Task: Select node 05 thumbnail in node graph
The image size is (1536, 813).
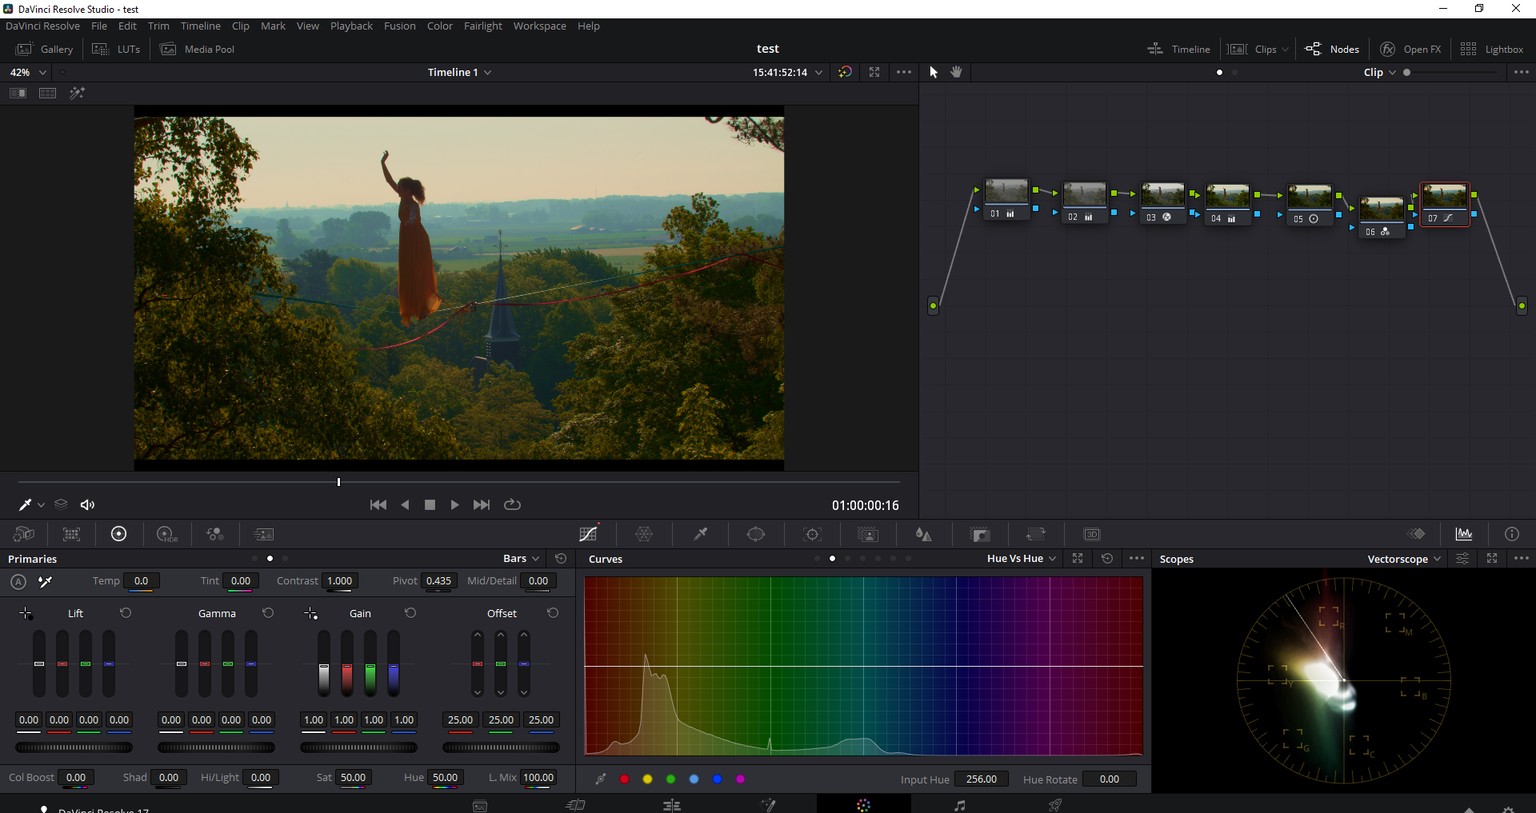Action: 1309,197
